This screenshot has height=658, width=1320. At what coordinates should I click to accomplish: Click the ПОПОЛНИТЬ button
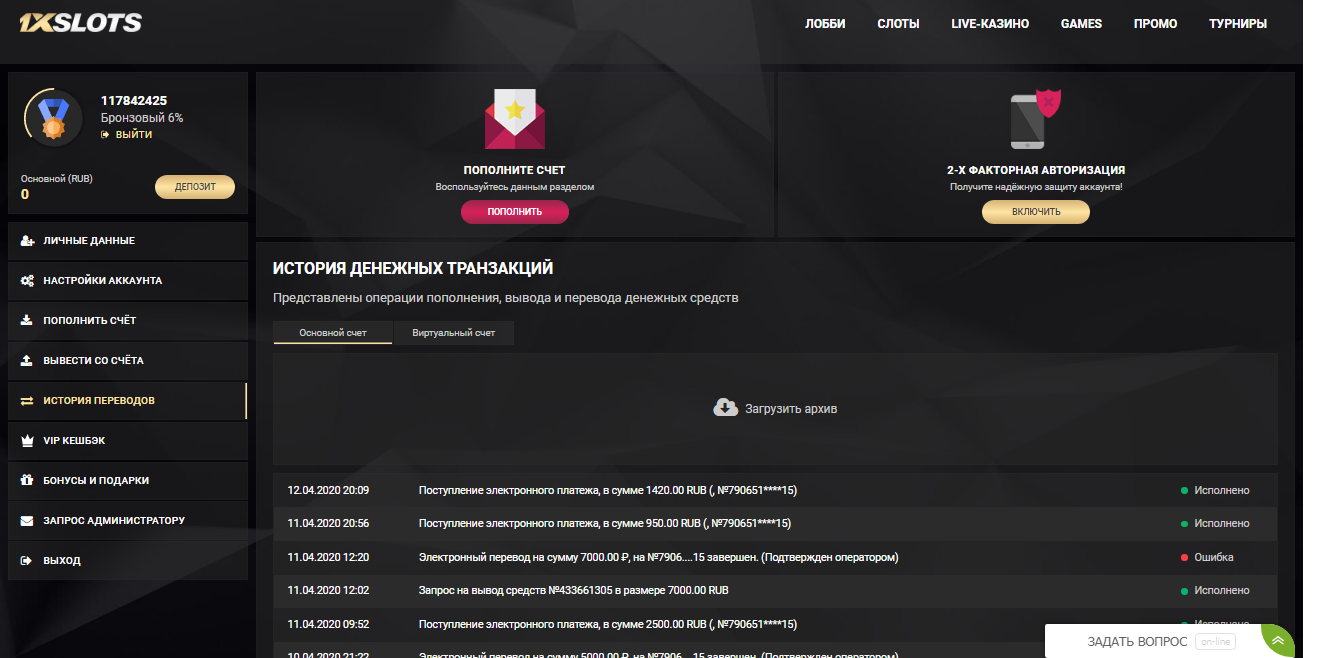pos(515,211)
